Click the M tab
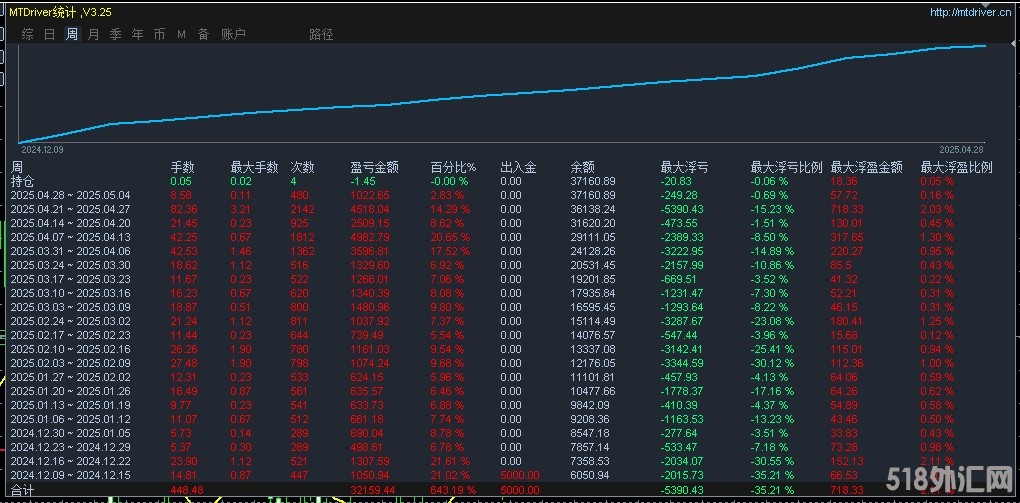1020x503 pixels. pos(181,34)
